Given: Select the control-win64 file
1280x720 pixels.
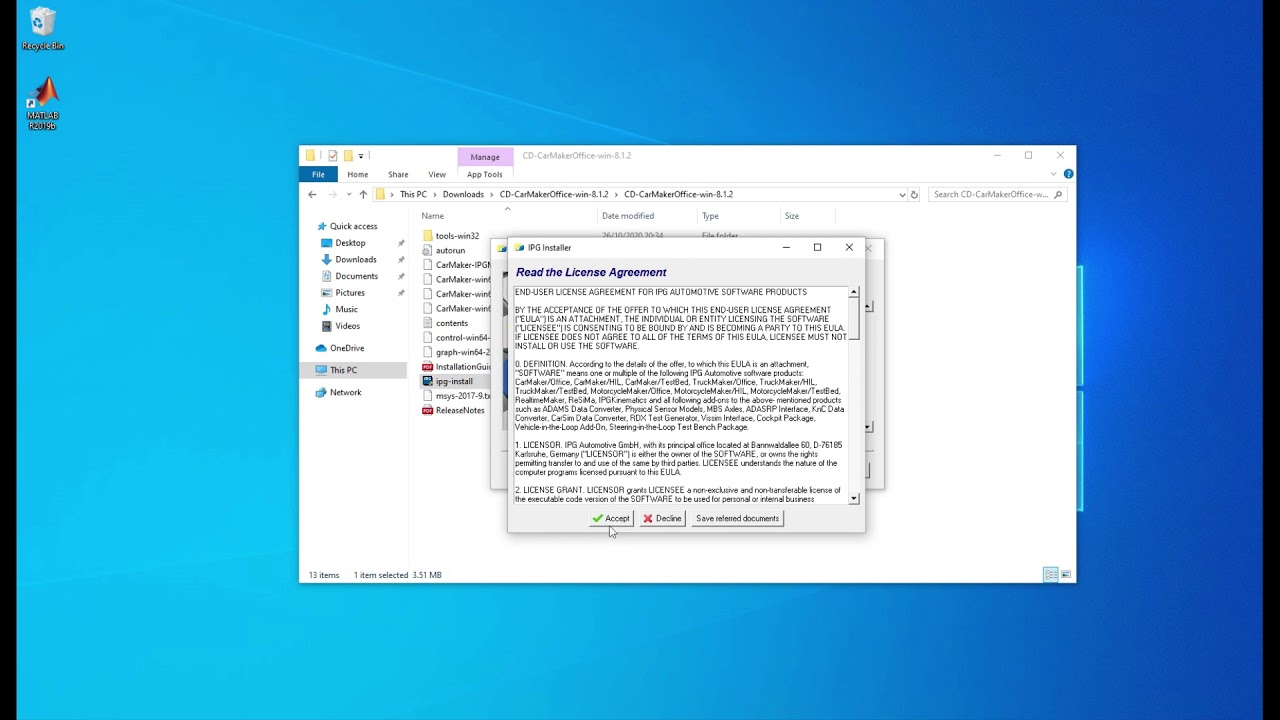Looking at the screenshot, I should coord(456,338).
